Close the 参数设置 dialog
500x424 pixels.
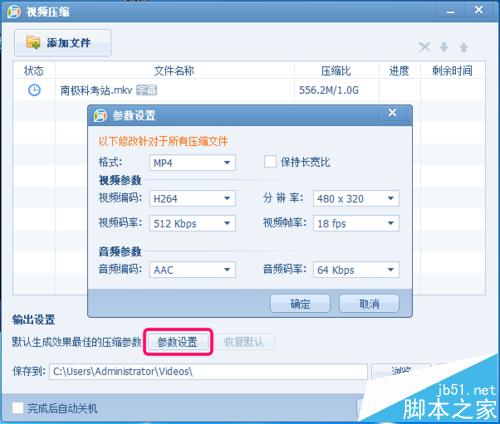392,113
